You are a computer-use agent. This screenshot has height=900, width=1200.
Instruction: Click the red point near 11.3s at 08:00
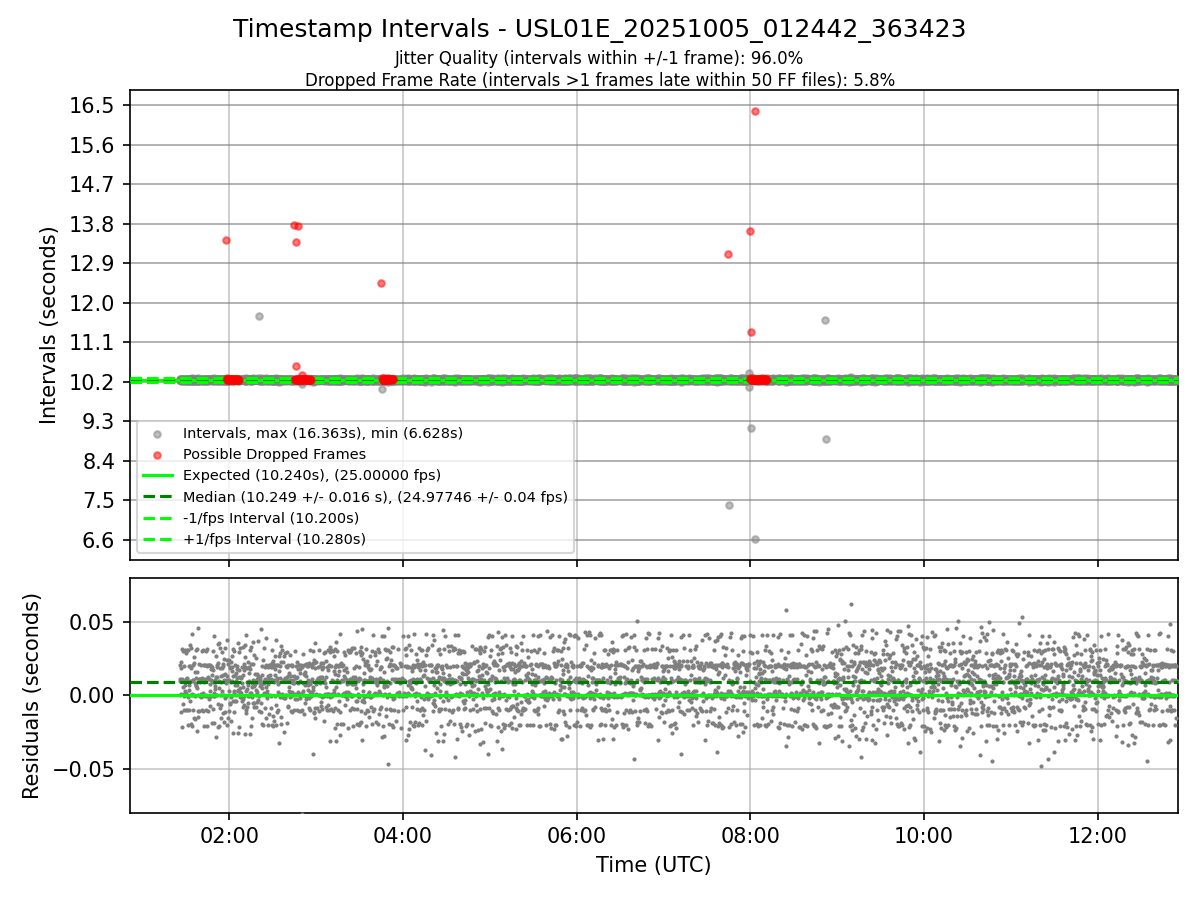[x=751, y=332]
